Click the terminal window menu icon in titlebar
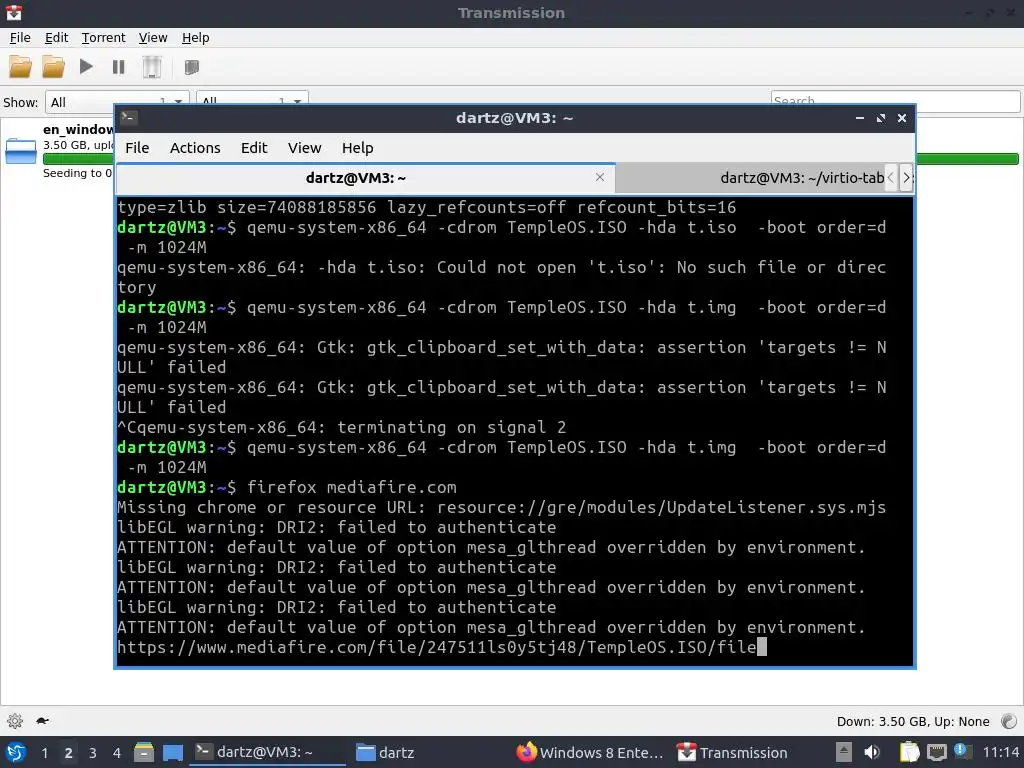The image size is (1024, 768). 129,118
